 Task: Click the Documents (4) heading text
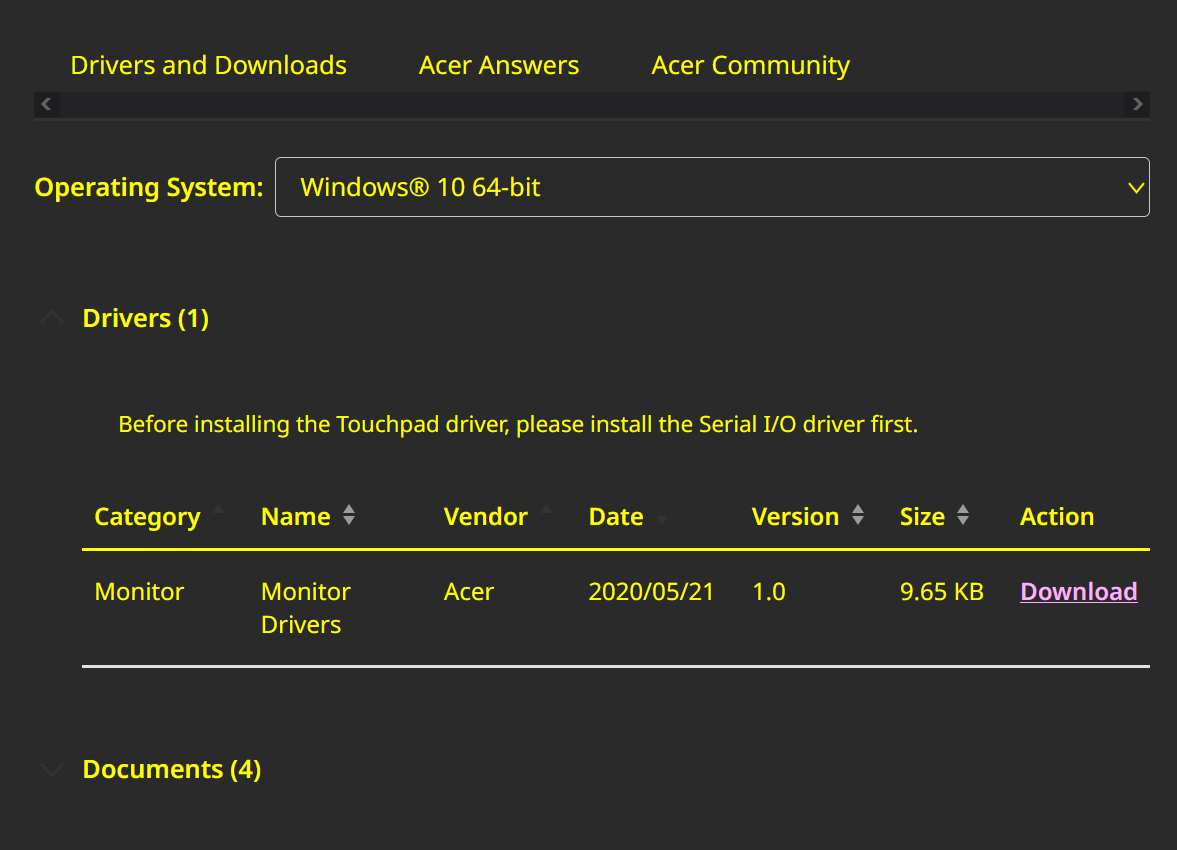(x=171, y=770)
